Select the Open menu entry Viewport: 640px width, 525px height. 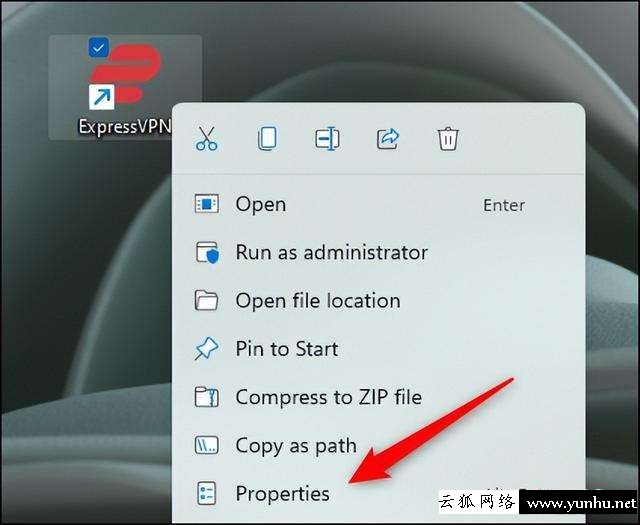point(378,204)
